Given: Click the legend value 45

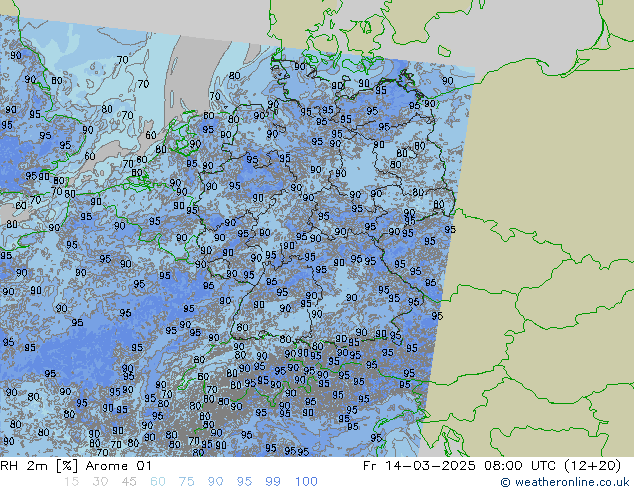Looking at the screenshot, I should tap(129, 482).
